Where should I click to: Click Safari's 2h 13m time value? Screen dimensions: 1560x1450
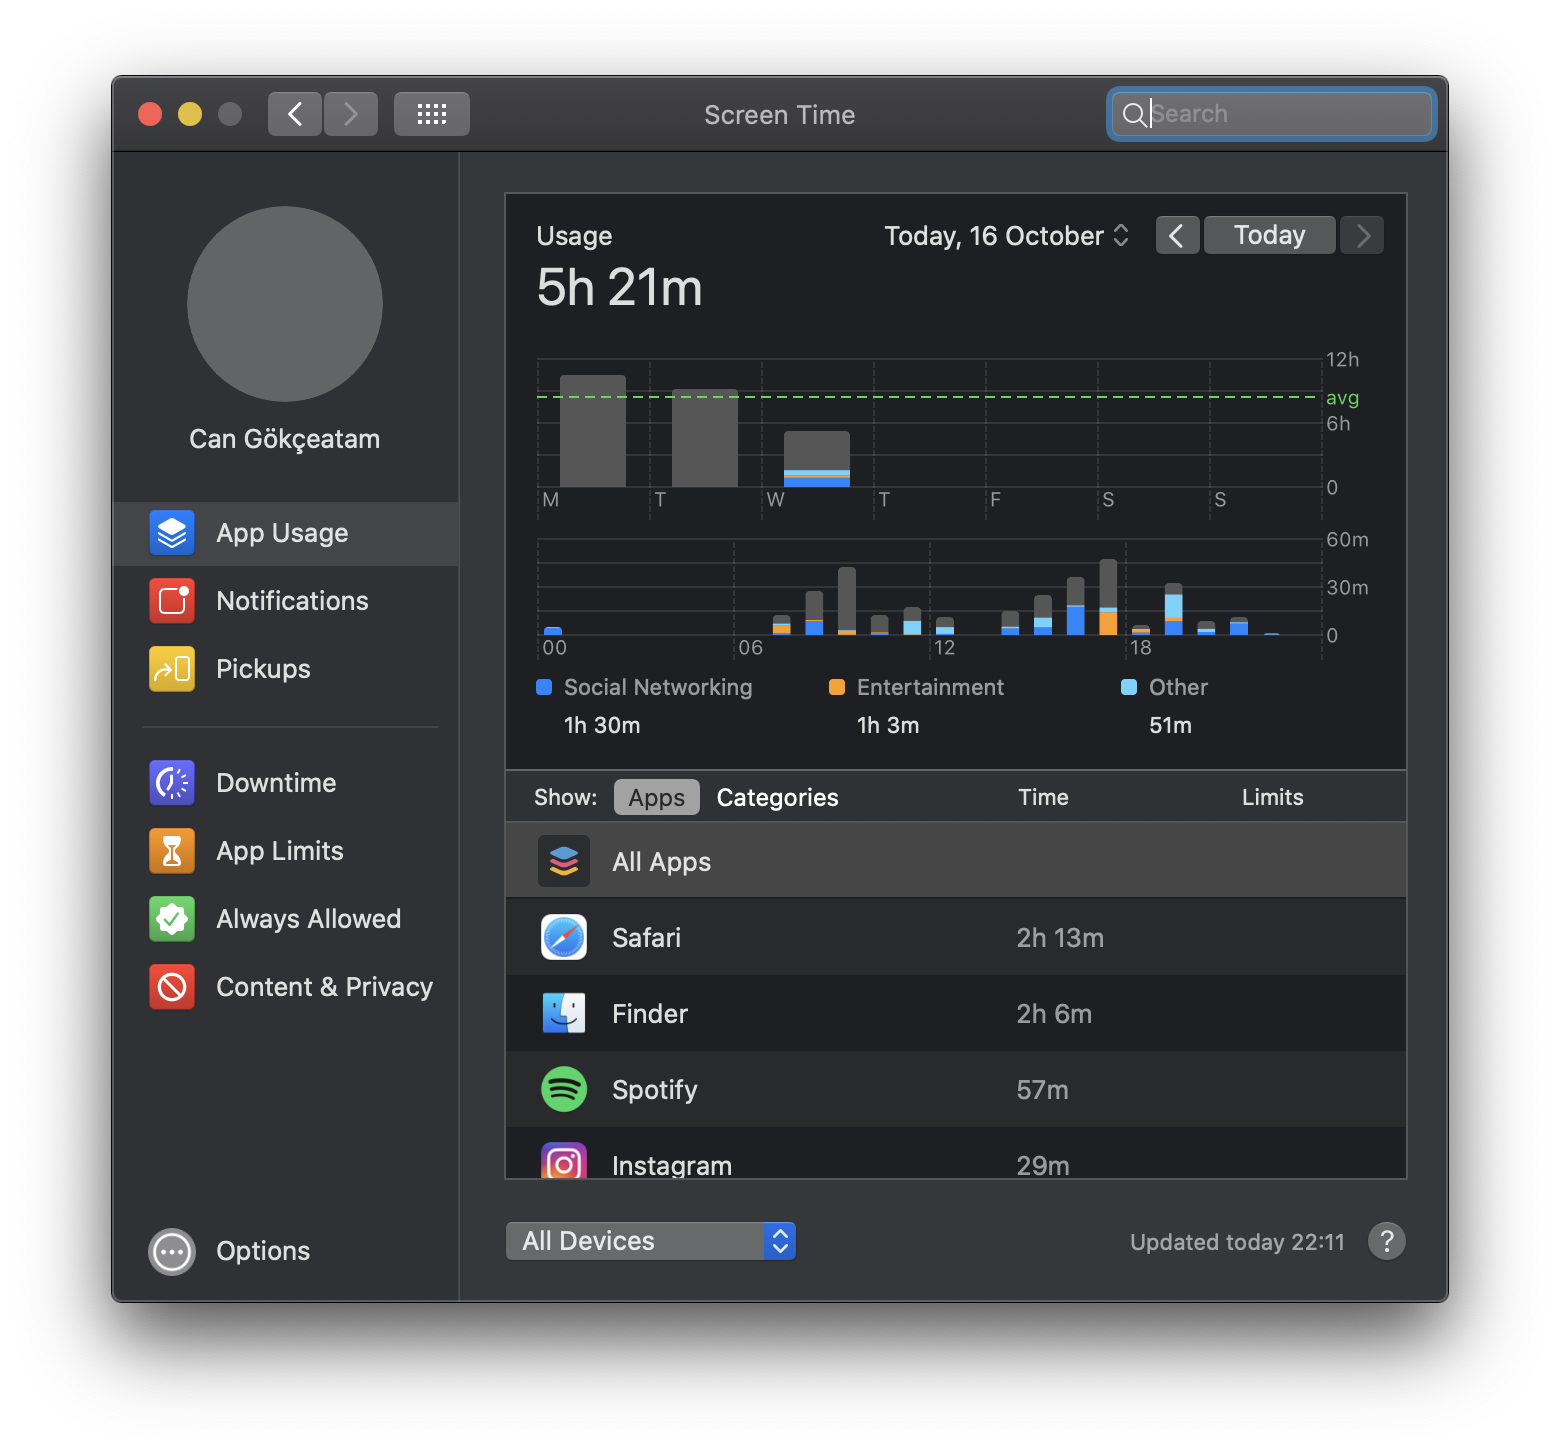1060,938
